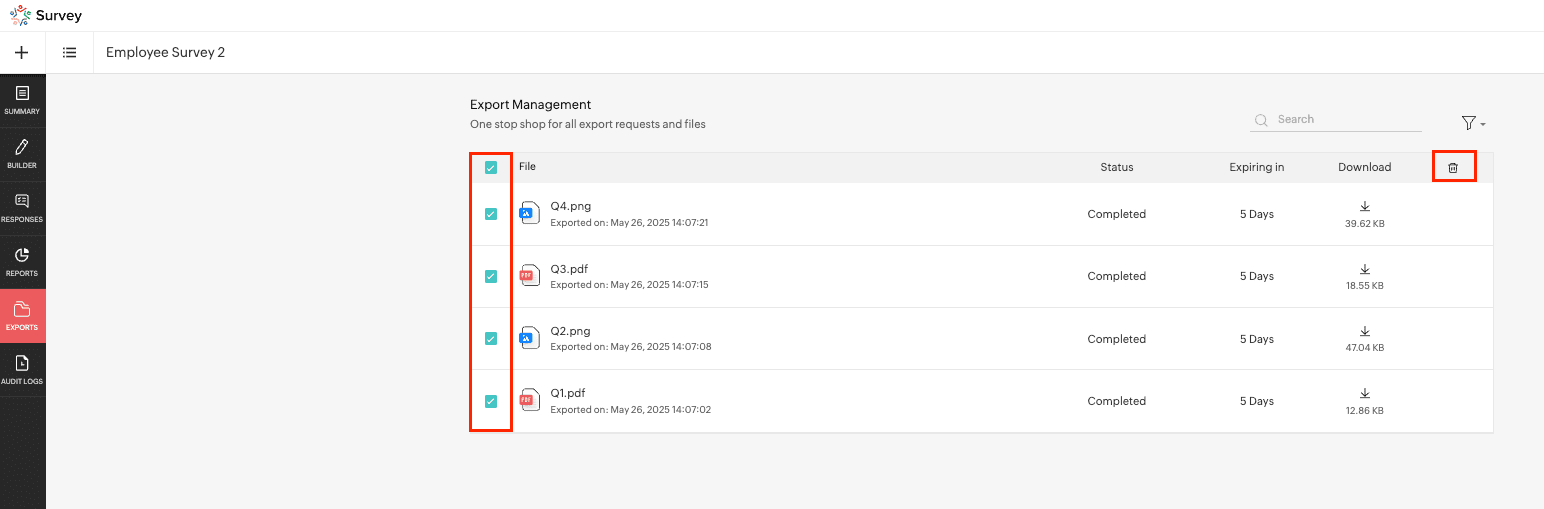Uncheck the select-all files checkbox

pyautogui.click(x=490, y=168)
